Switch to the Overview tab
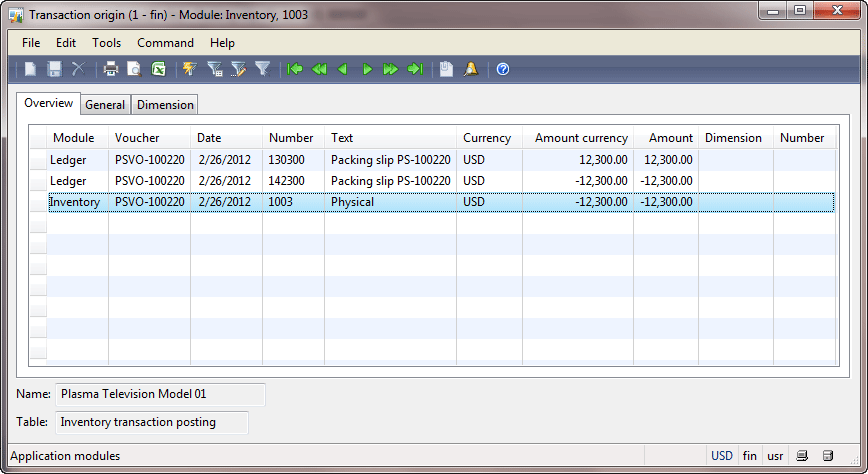Screen dimensions: 868x474 pos(48,104)
